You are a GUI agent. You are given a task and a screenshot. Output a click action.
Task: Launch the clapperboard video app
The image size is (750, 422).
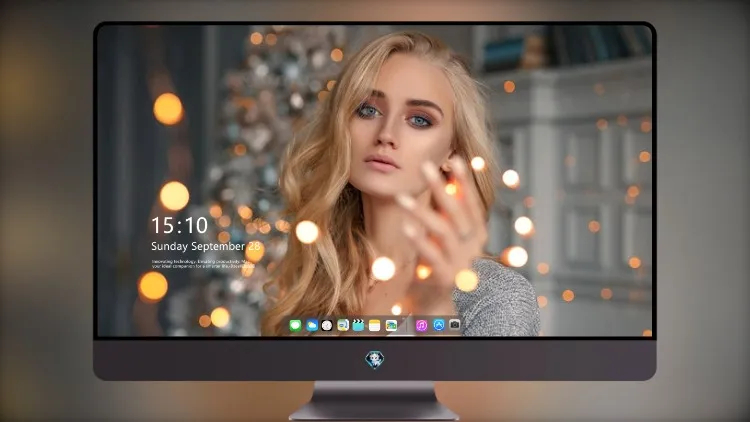[x=358, y=325]
